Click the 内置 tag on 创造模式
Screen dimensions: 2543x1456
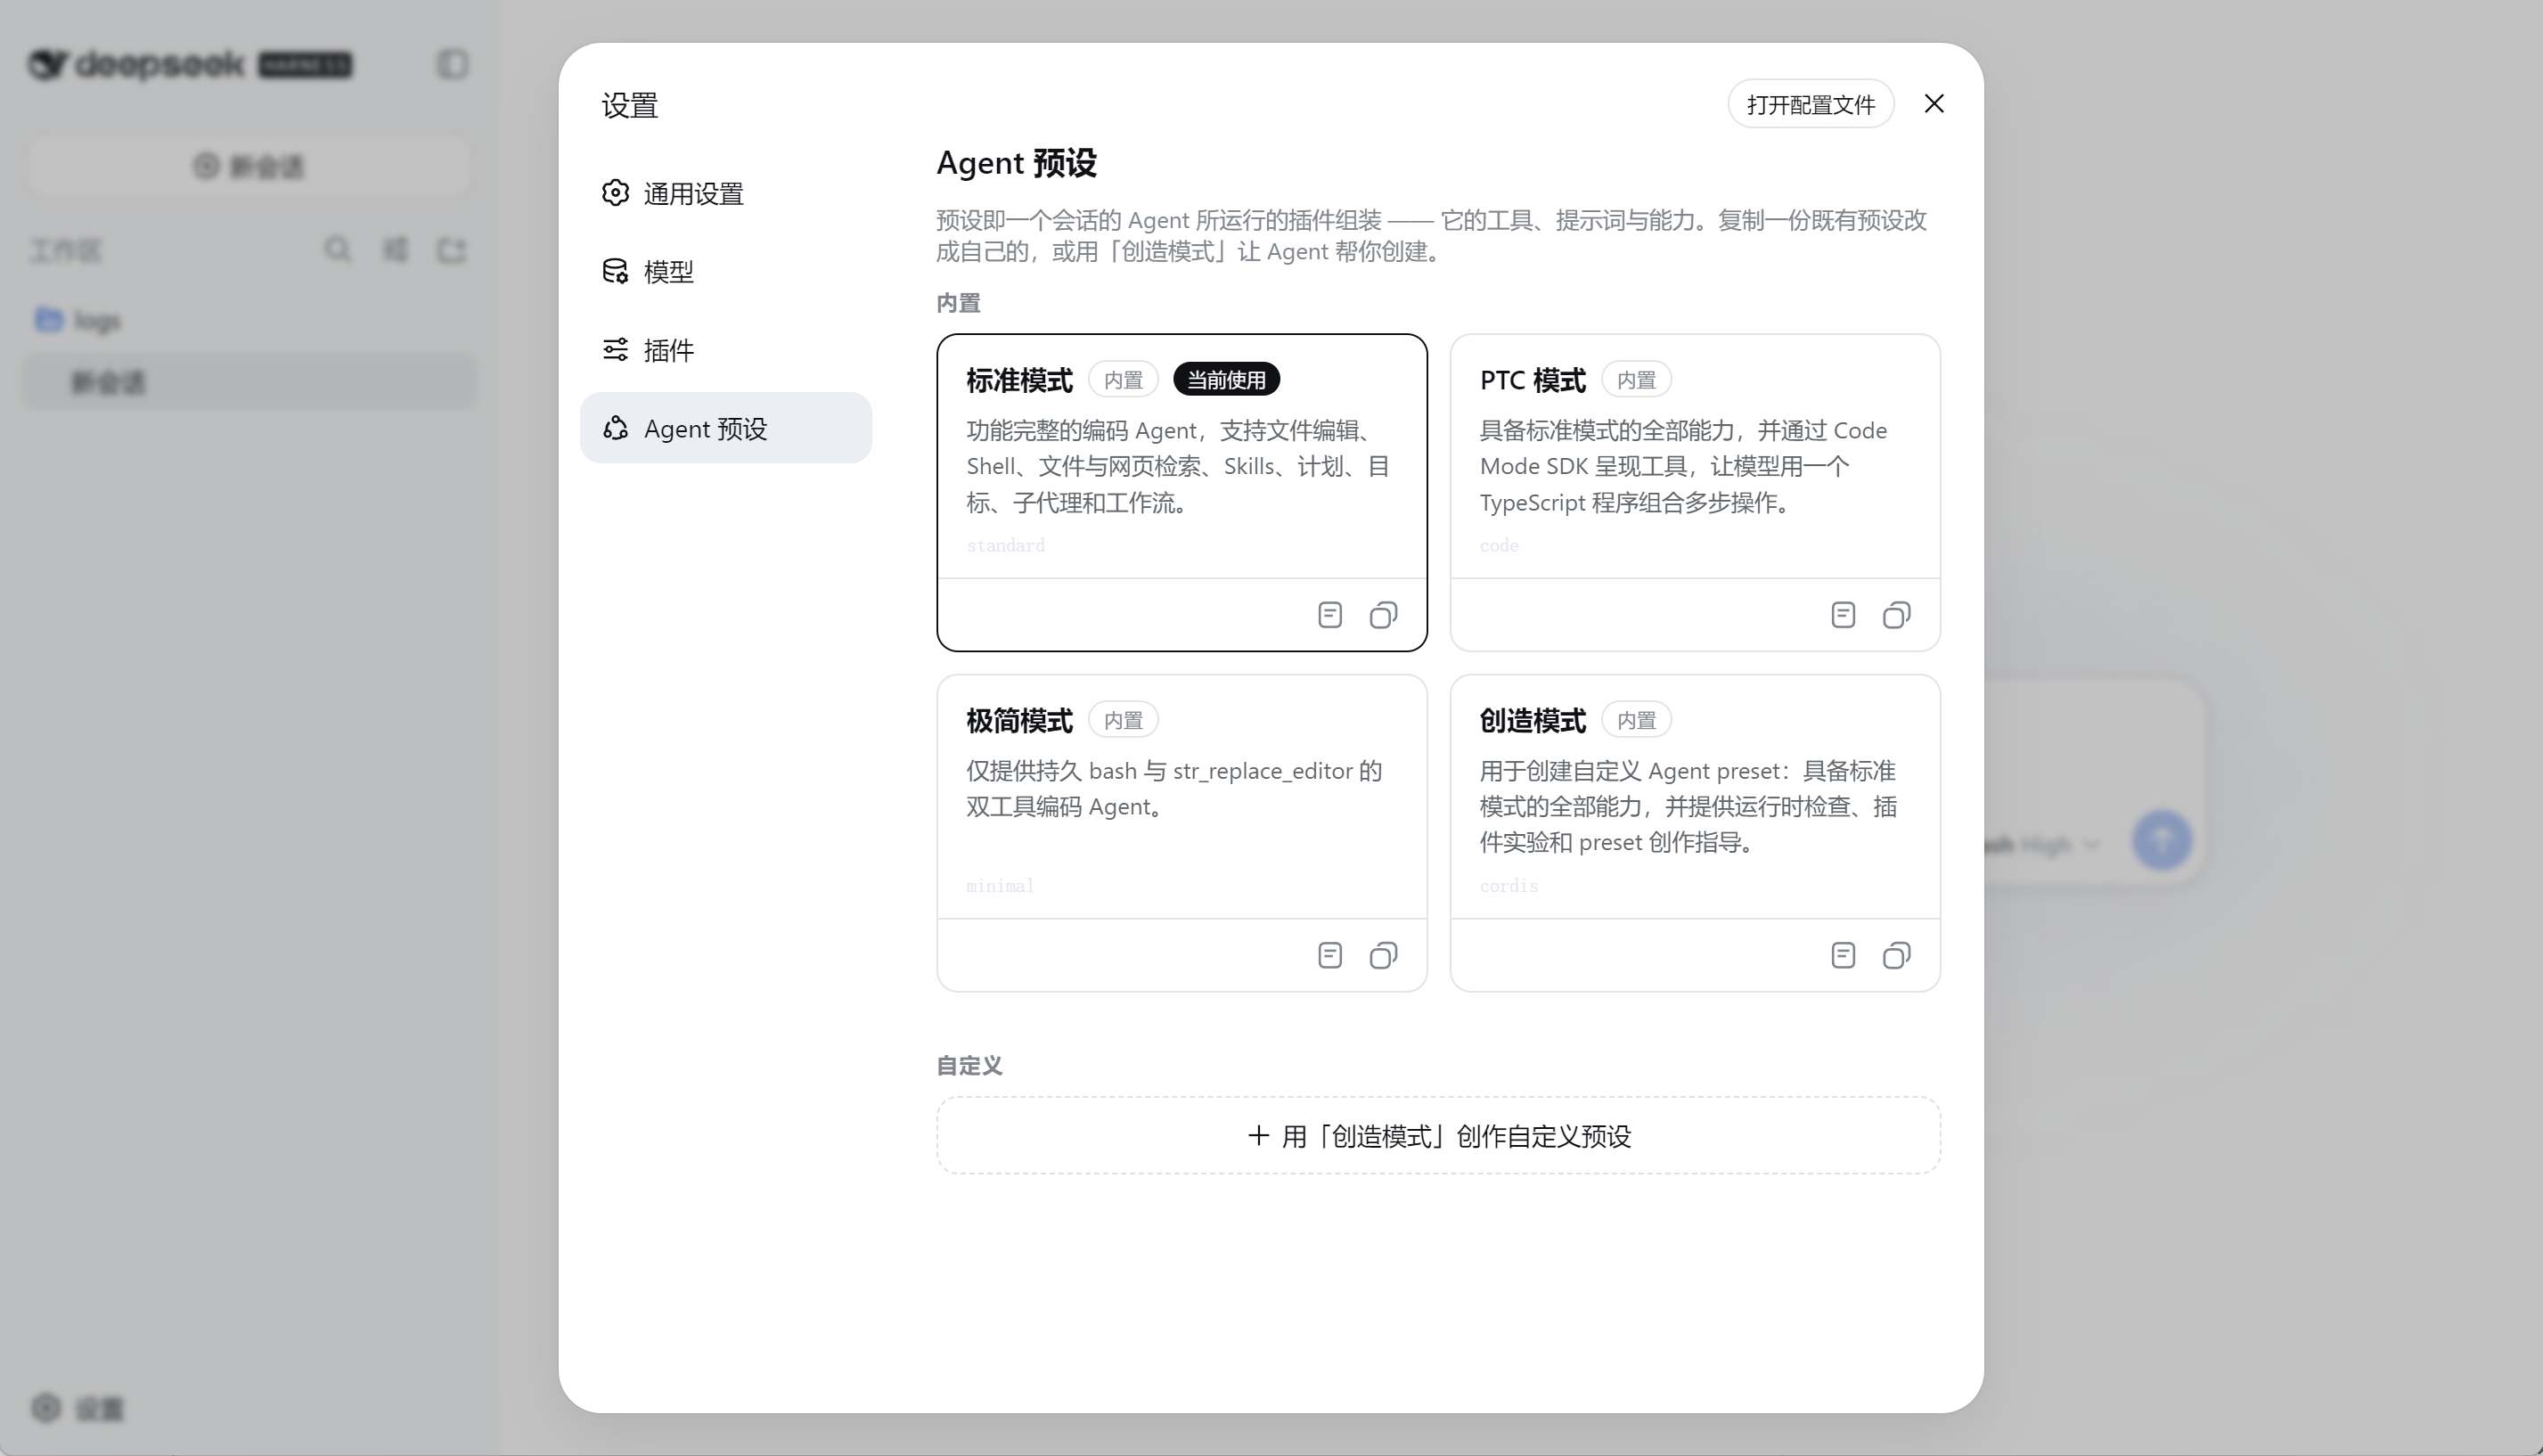tap(1636, 720)
